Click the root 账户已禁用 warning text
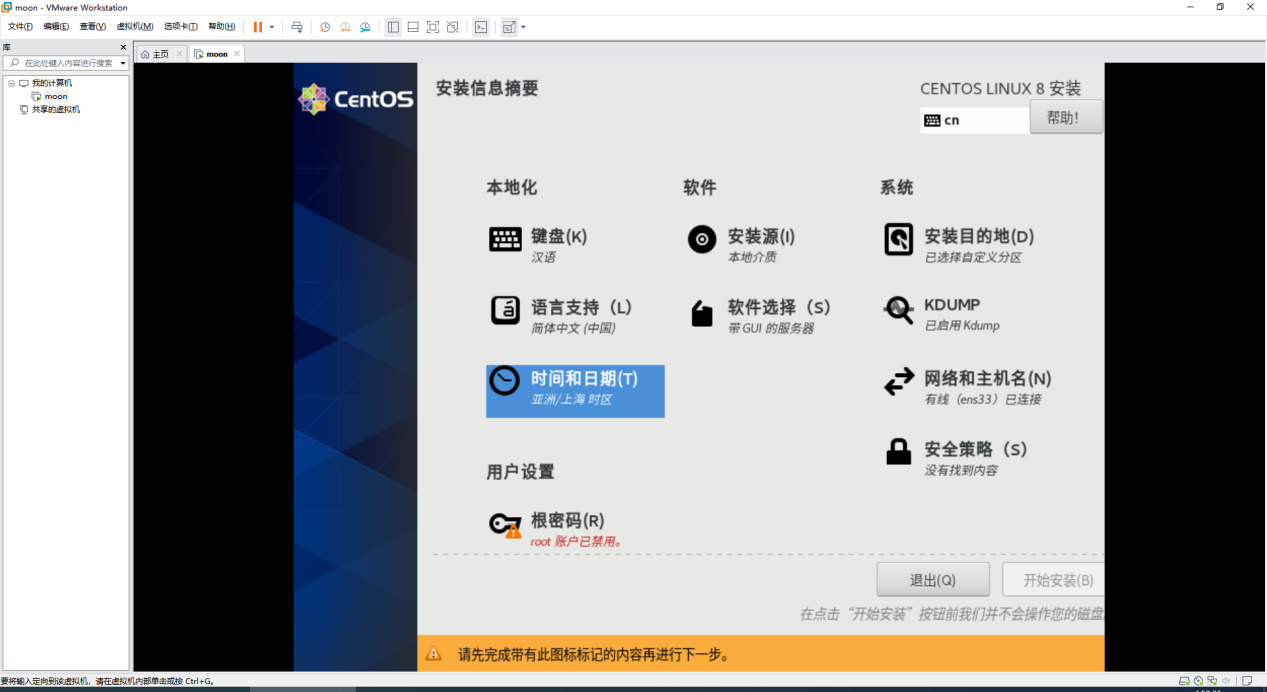Image resolution: width=1267 pixels, height=692 pixels. click(577, 541)
